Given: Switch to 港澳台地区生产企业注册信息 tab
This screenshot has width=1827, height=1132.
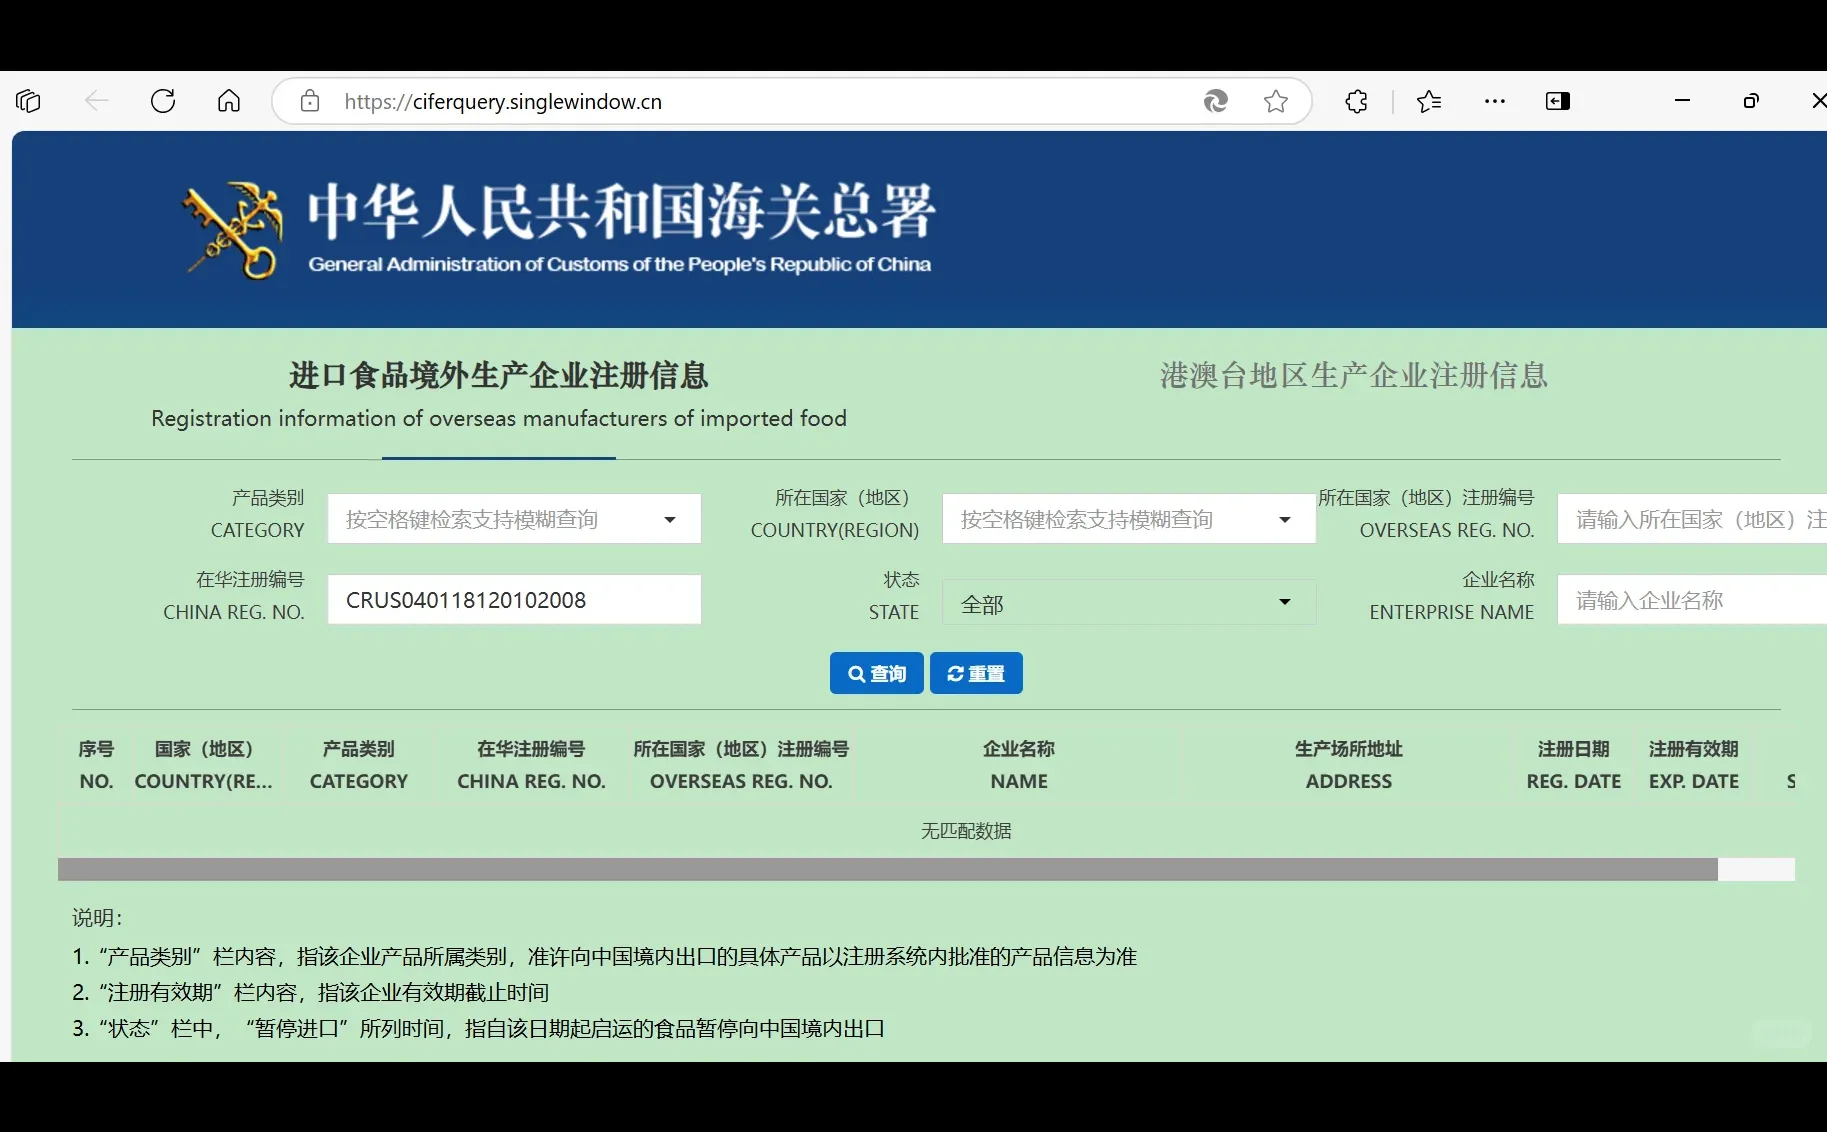Looking at the screenshot, I should 1353,376.
